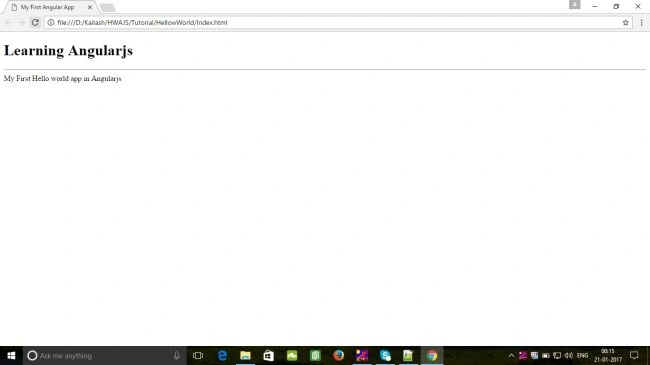650x365 pixels.
Task: Open Task View from the taskbar
Action: (198, 355)
